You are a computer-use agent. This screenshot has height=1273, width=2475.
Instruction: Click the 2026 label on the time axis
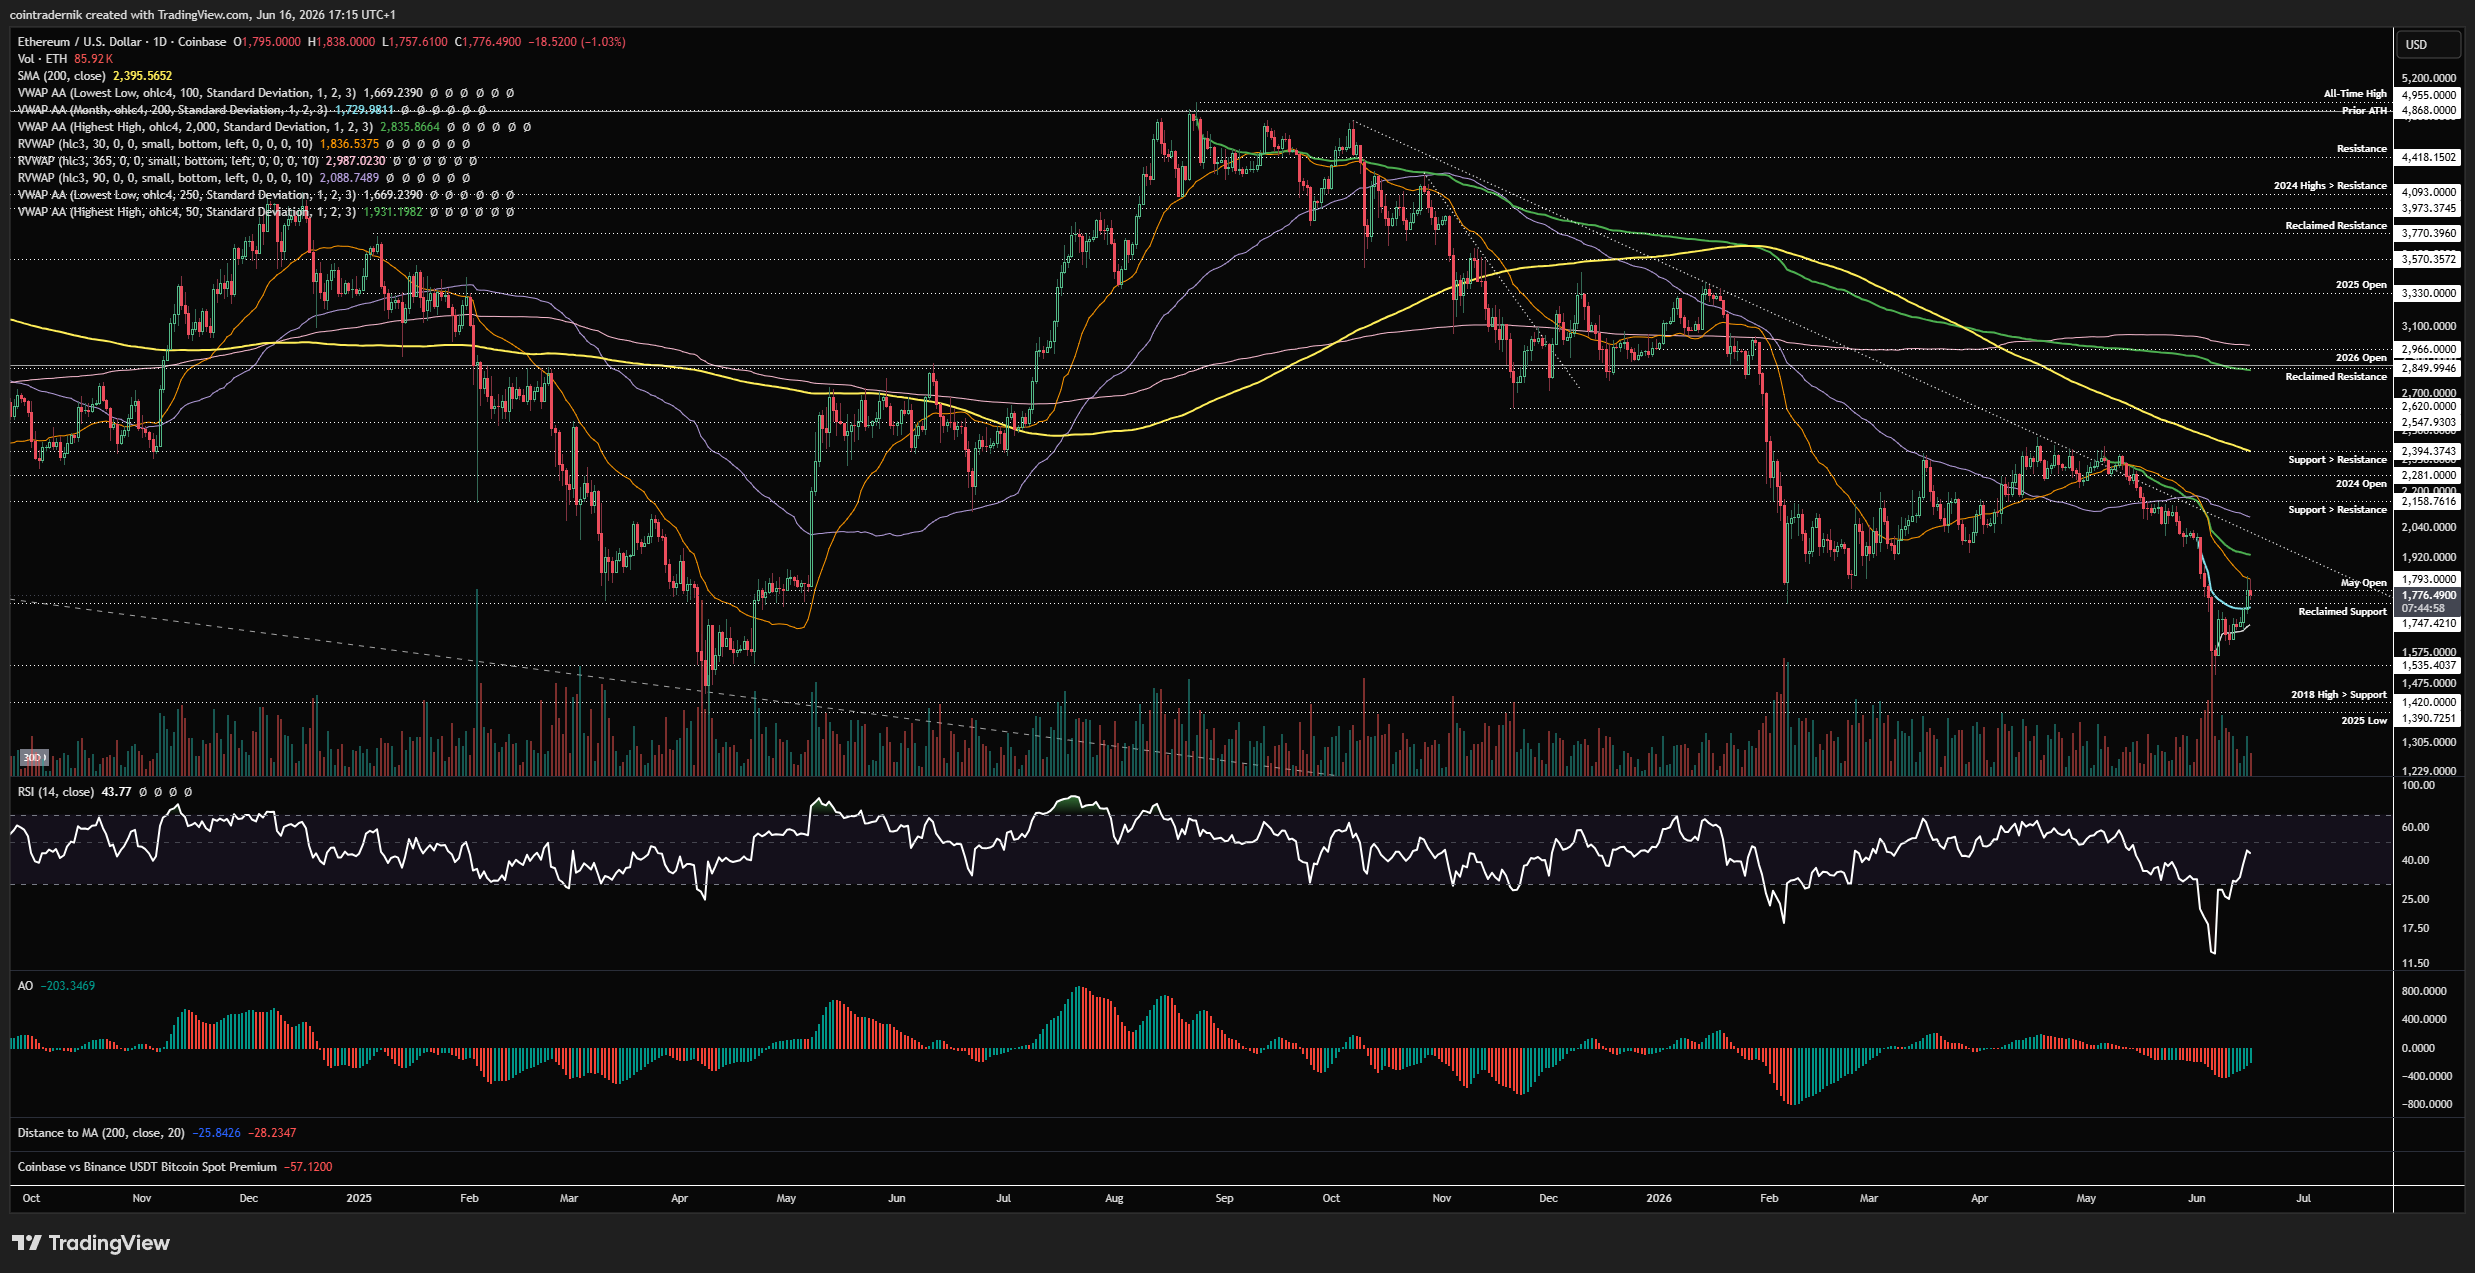click(x=1659, y=1198)
